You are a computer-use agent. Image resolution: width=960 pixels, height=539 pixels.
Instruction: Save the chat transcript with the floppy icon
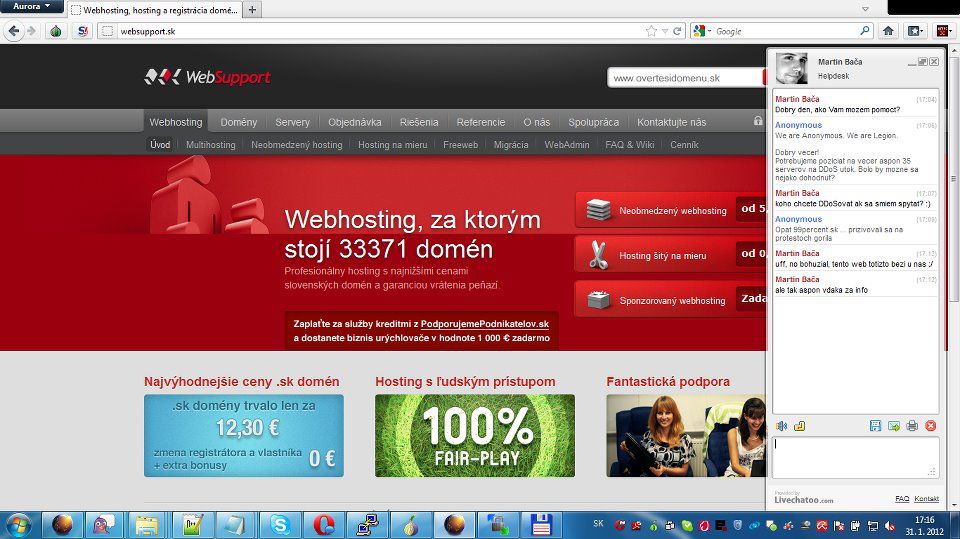point(876,426)
